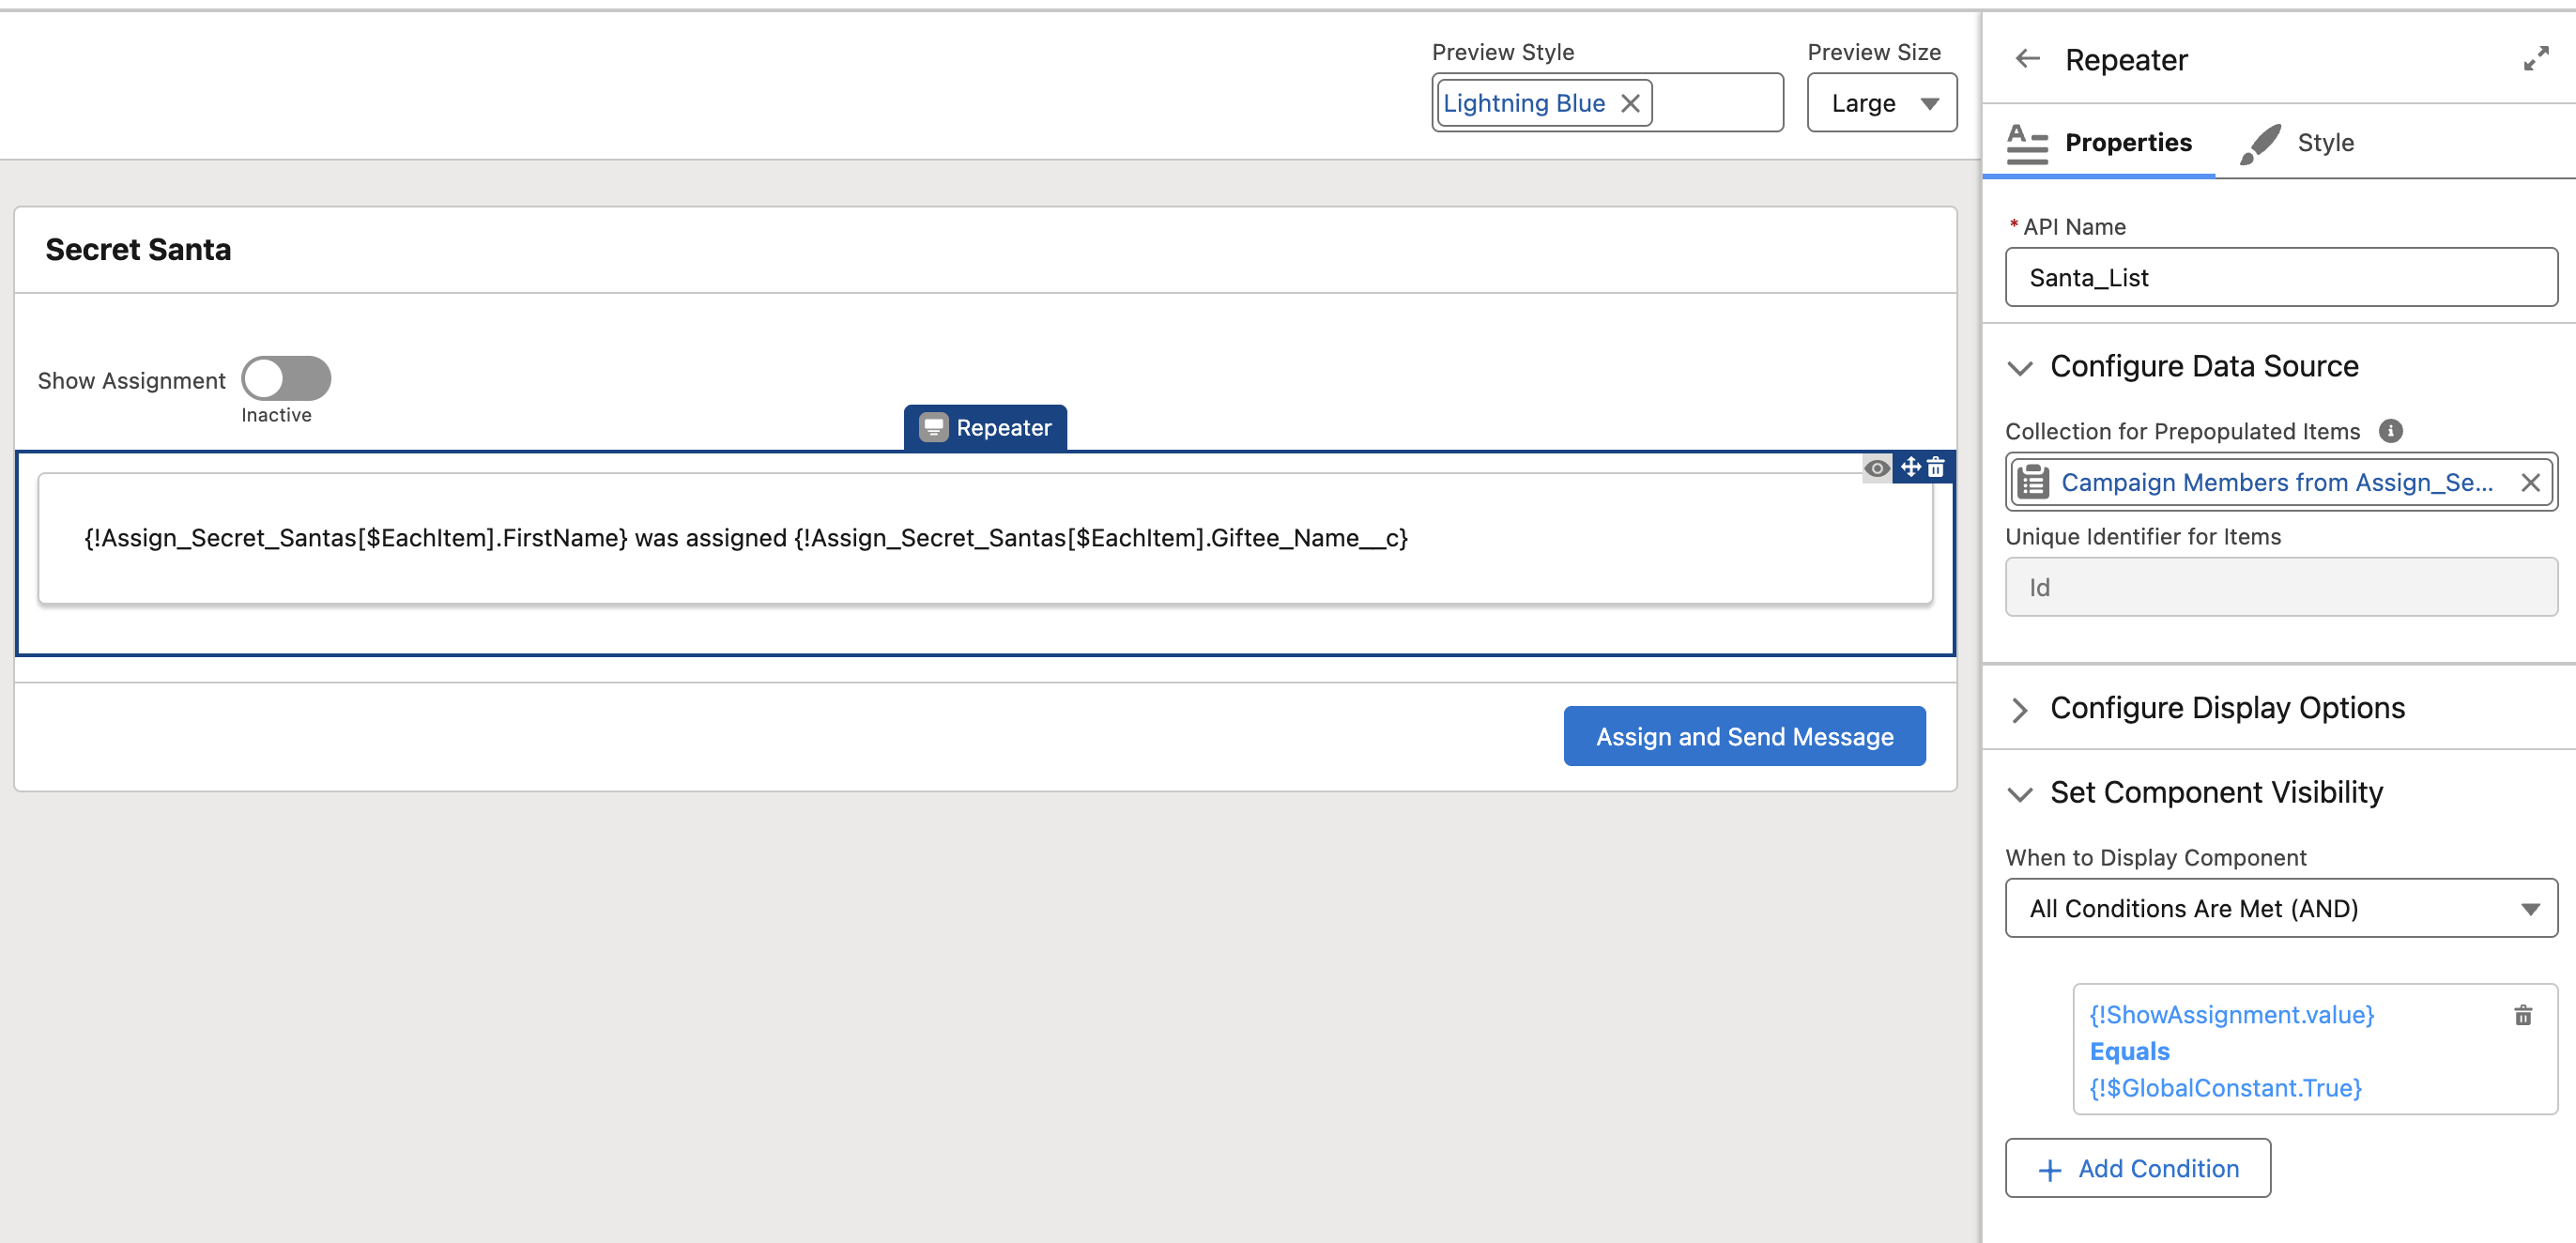Clear the Campaign Members collection selection
The image size is (2576, 1243).
pyautogui.click(x=2530, y=483)
